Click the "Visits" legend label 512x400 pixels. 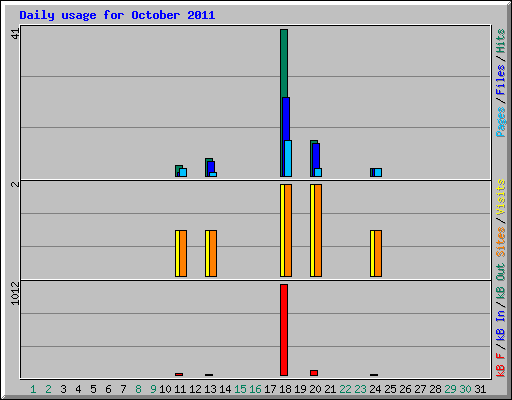[501, 197]
